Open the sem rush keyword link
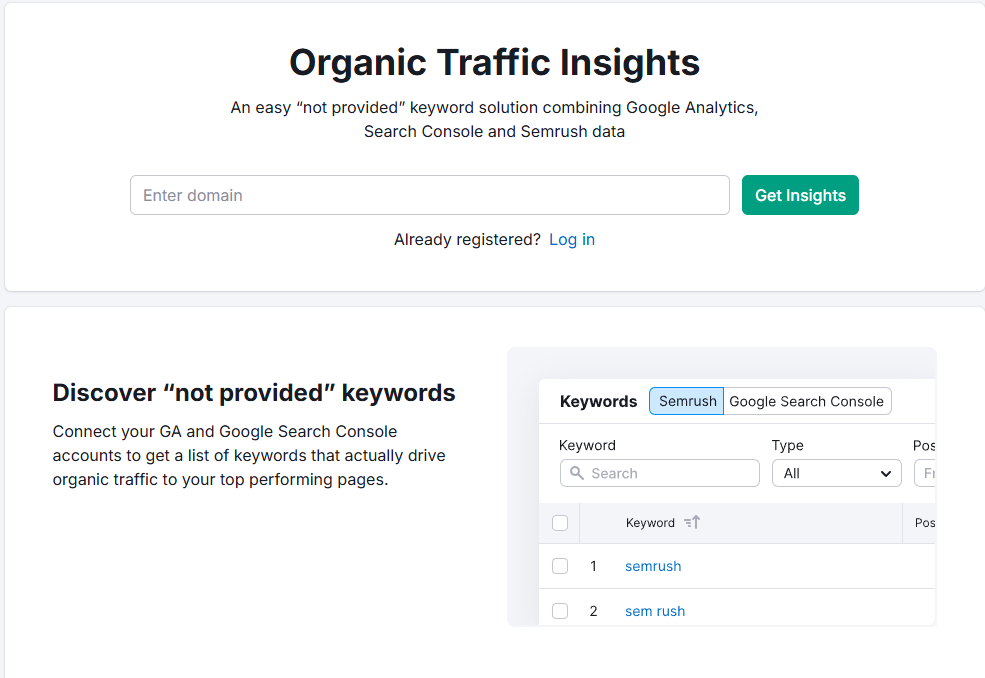The image size is (985, 678). tap(655, 611)
